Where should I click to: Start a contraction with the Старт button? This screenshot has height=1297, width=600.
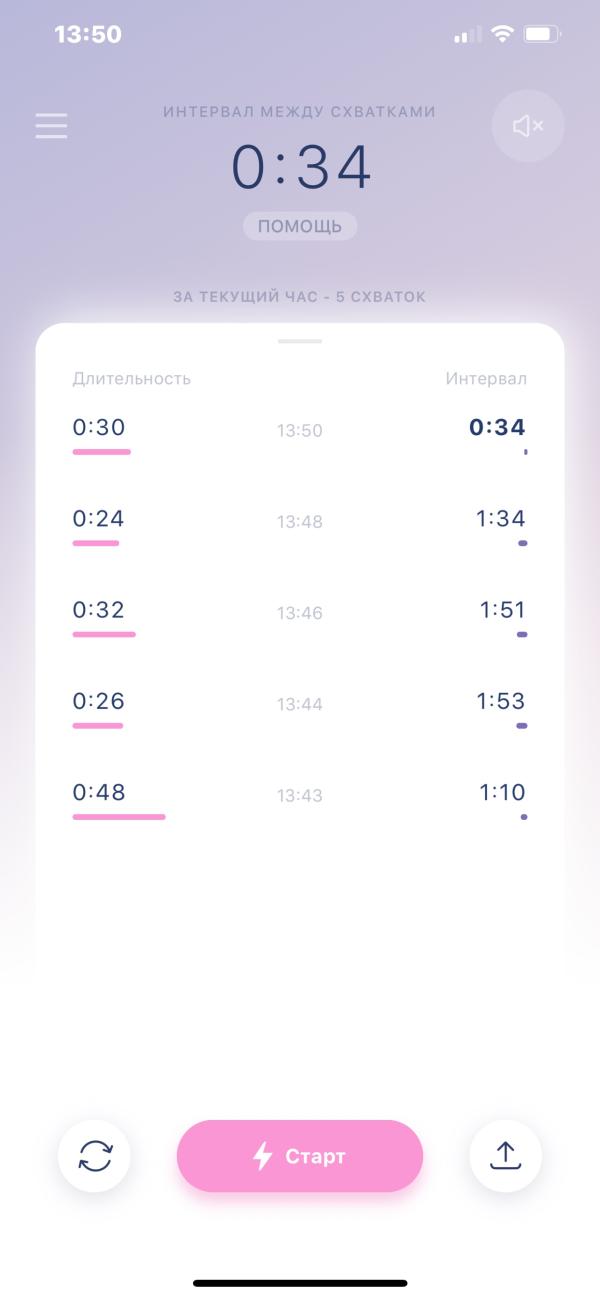point(300,1156)
